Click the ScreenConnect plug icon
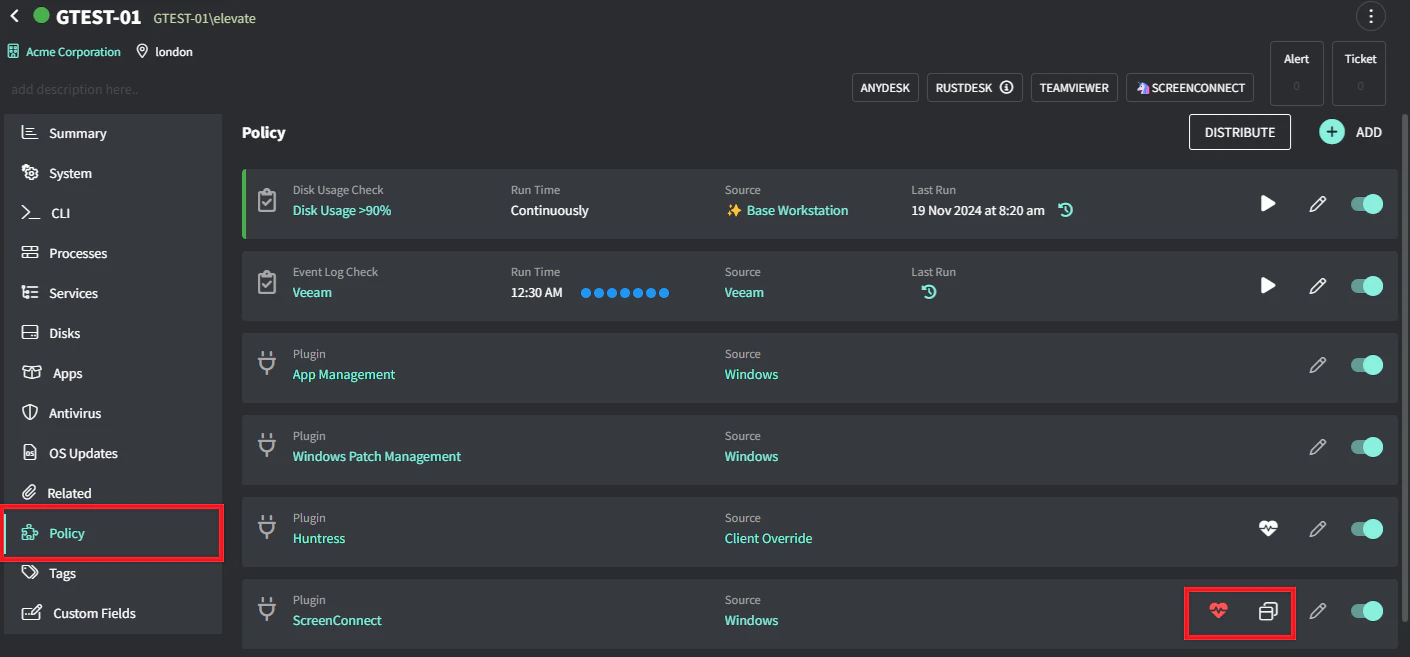The height and width of the screenshot is (657, 1410). pos(267,610)
